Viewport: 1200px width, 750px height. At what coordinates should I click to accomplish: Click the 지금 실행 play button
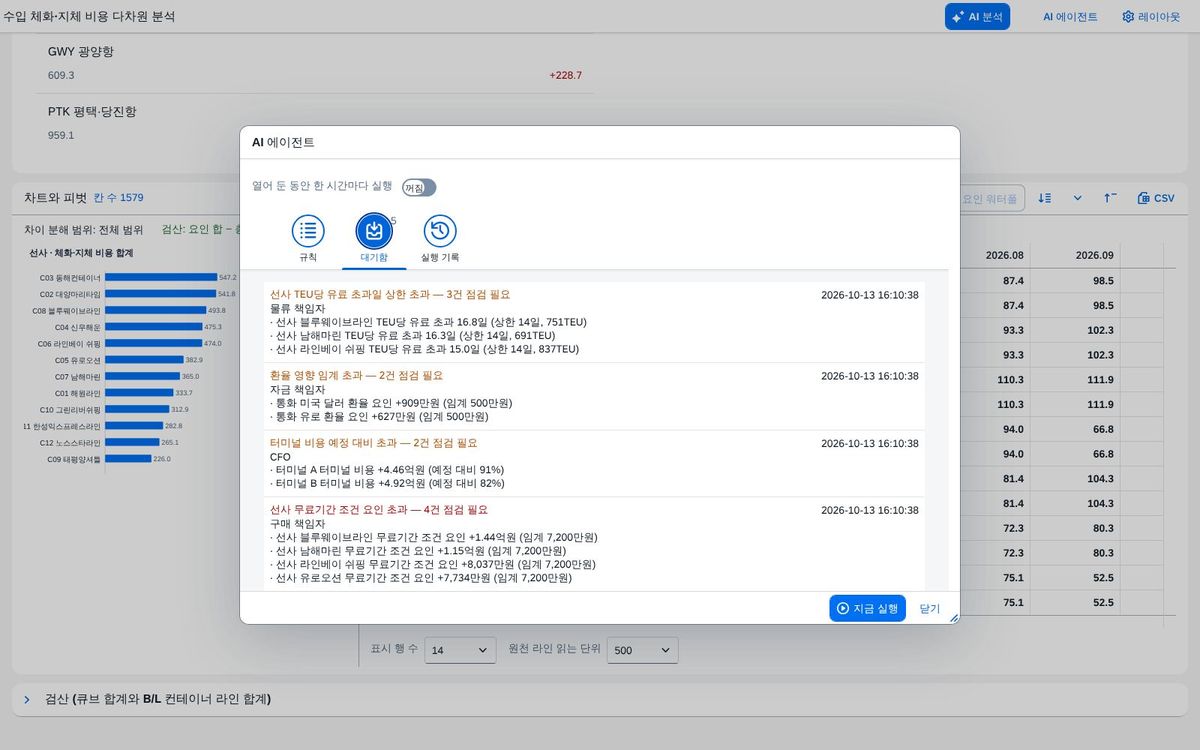pos(867,608)
